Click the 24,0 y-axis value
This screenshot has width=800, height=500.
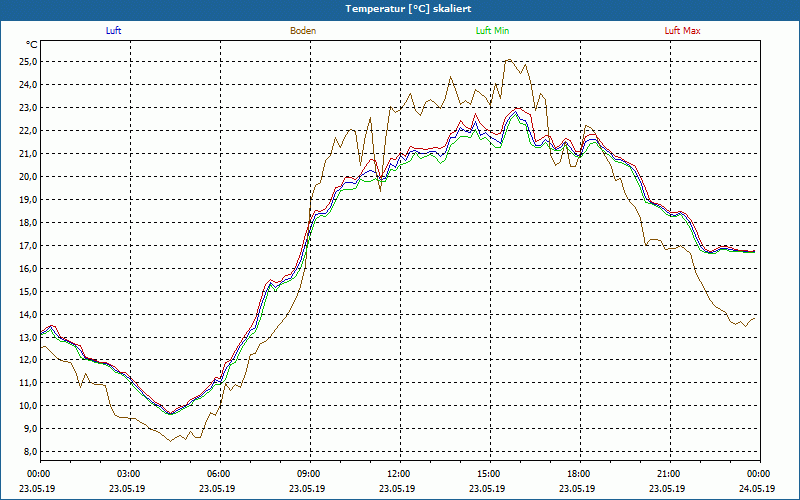[x=29, y=85]
